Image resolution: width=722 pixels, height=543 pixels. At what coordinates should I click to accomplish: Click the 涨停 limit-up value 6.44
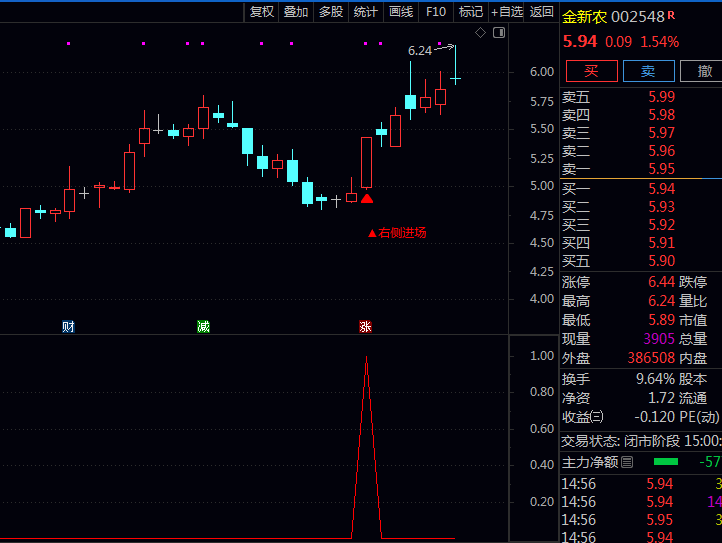(x=661, y=281)
